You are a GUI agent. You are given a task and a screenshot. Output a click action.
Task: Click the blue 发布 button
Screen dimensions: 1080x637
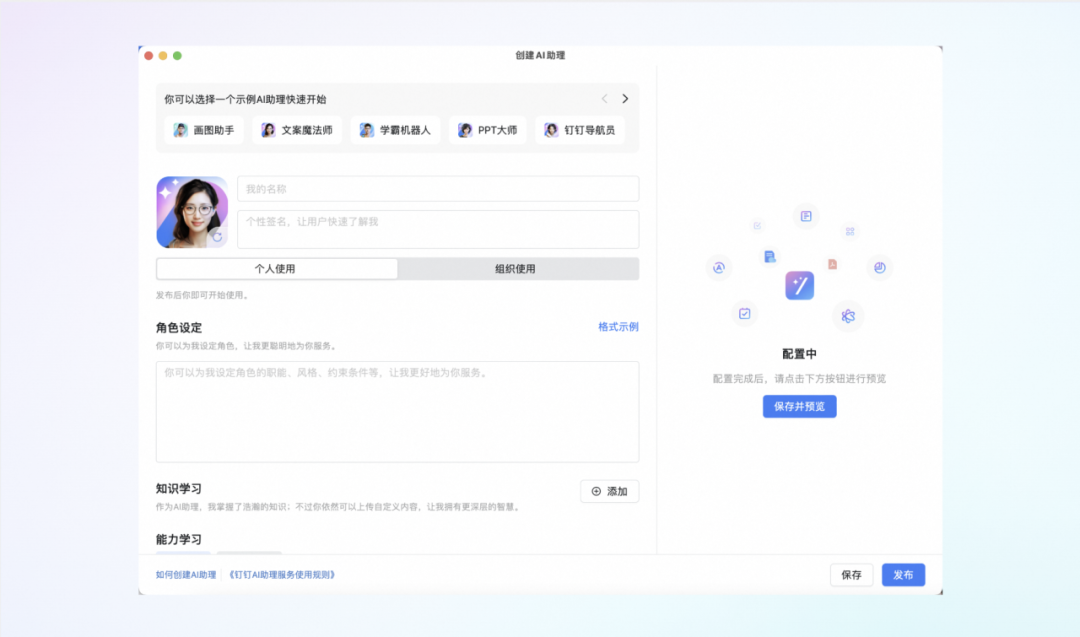click(x=903, y=575)
